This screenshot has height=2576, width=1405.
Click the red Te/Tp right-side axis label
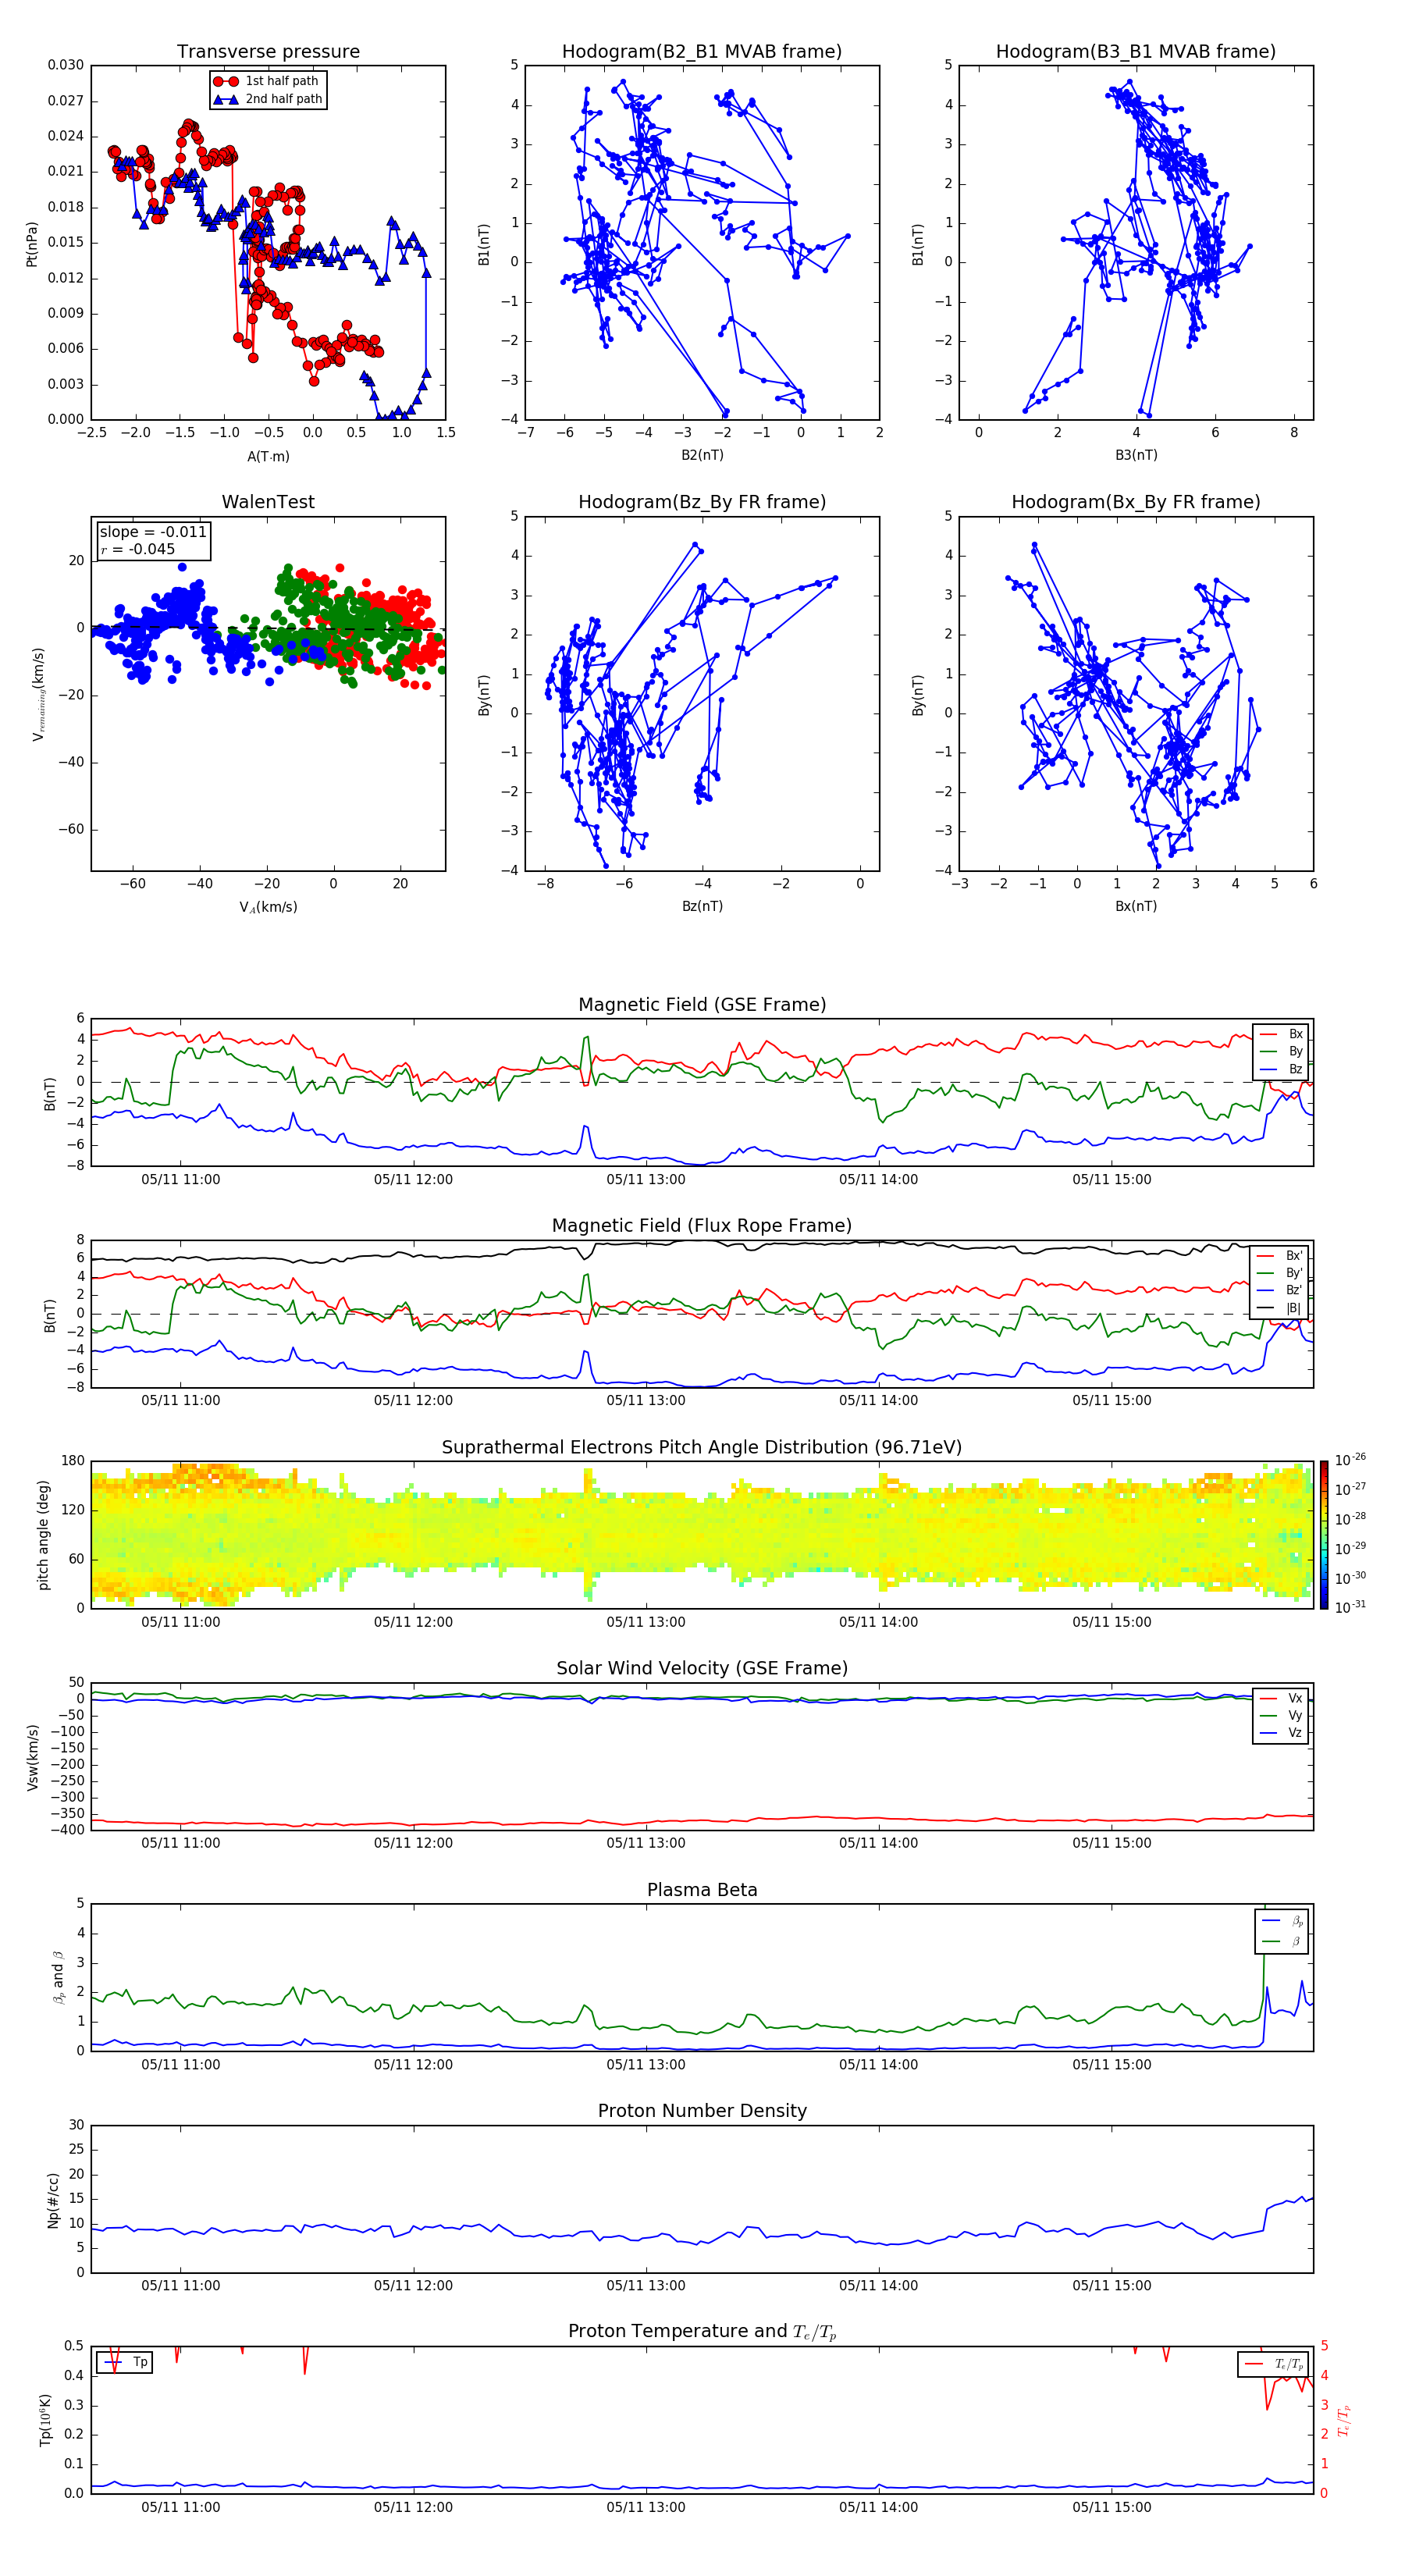tap(1345, 2421)
